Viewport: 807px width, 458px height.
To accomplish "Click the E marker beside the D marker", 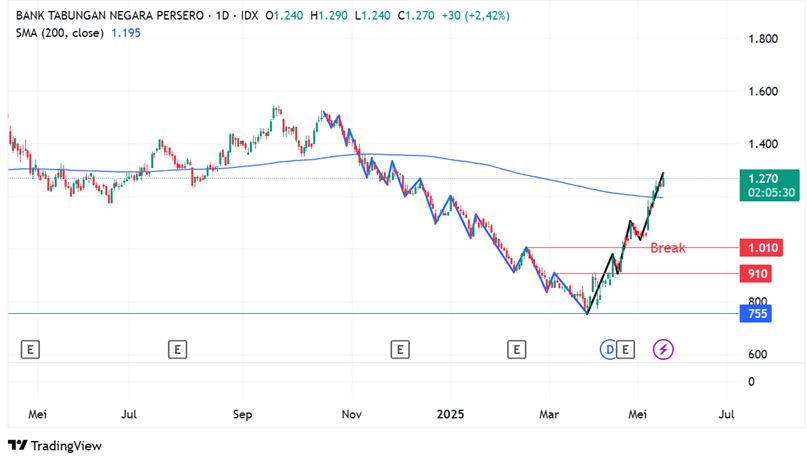I will (626, 349).
